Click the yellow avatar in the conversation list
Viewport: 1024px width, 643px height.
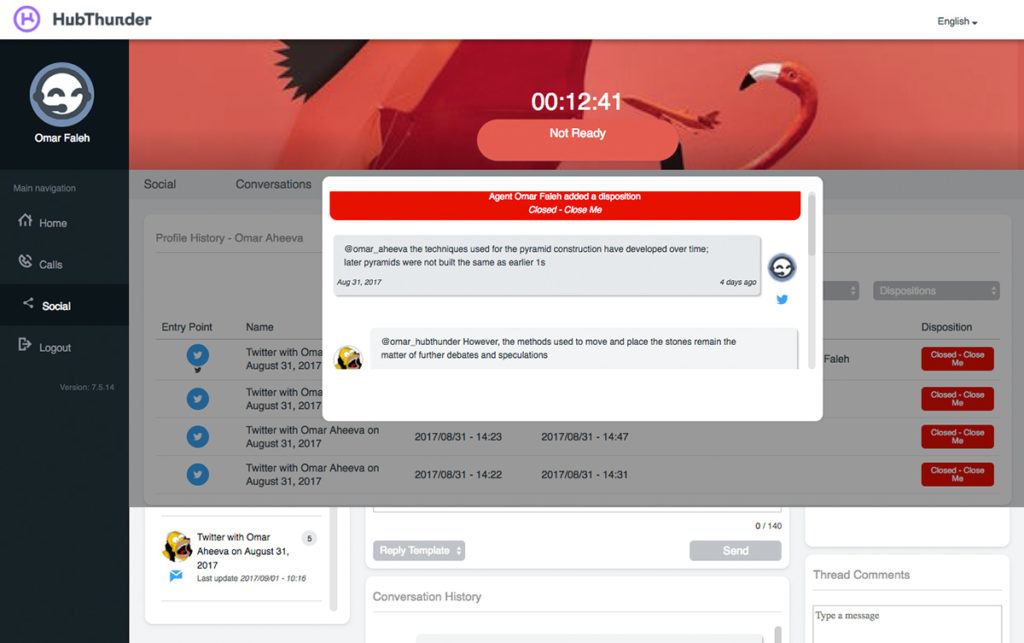177,546
